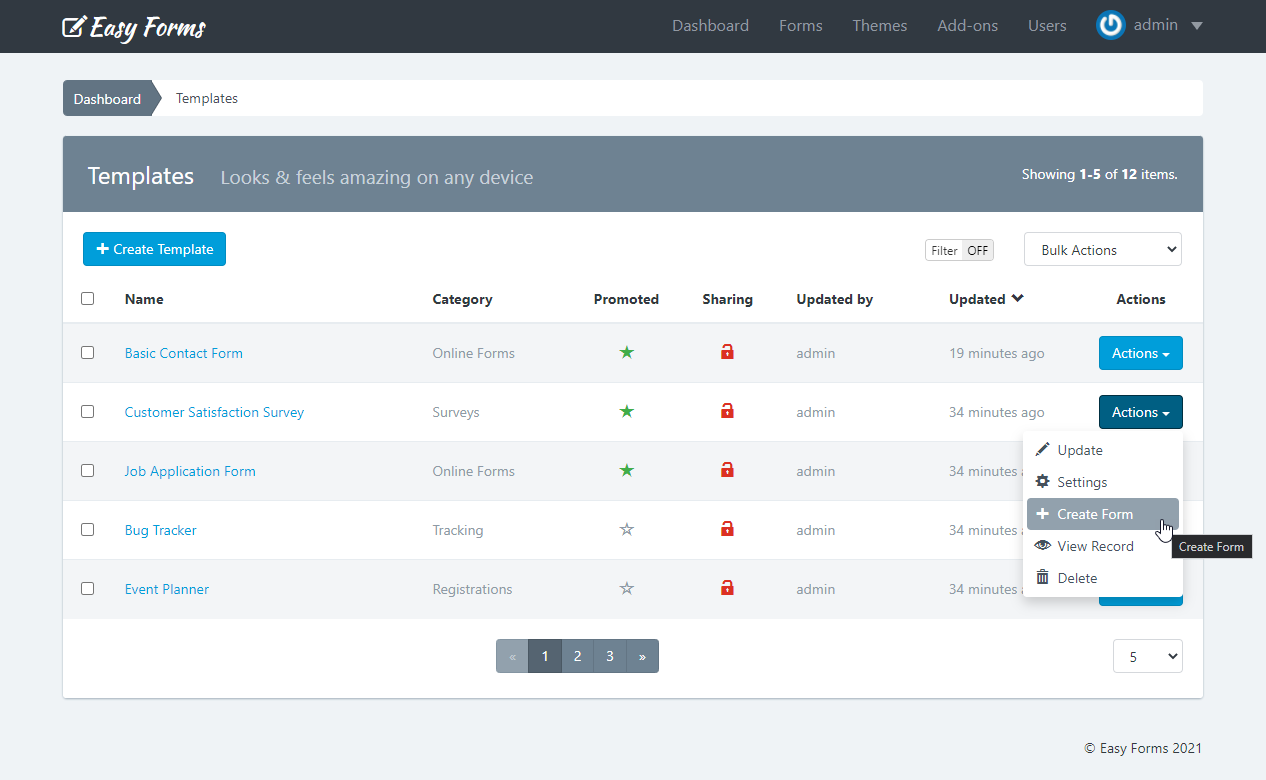Click the Easy Forms logo icon
The width and height of the screenshot is (1266, 780).
click(75, 27)
